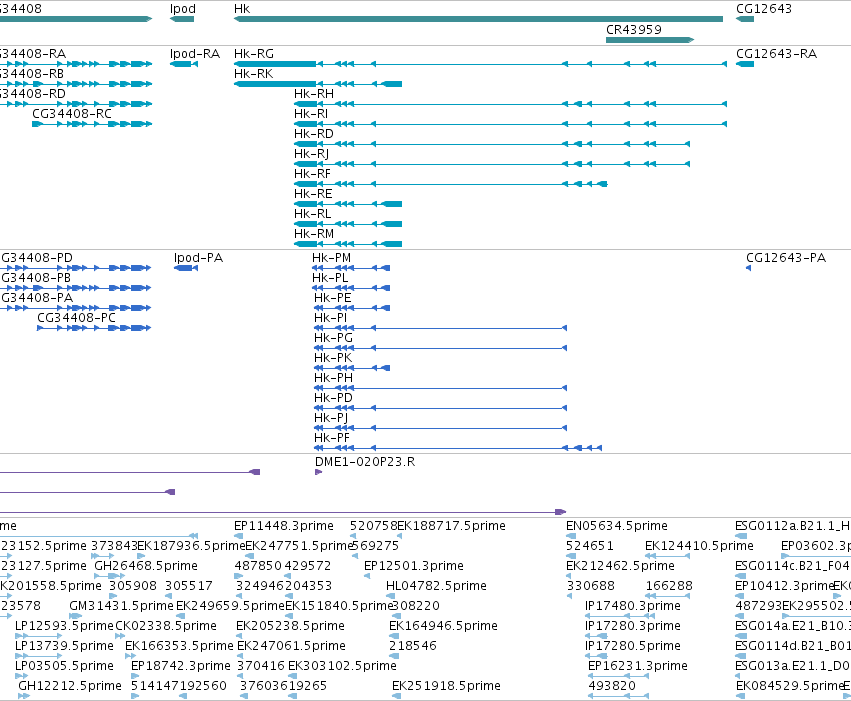The image size is (851, 701).
Task: Select the small purple DME1-020P23.R feature glyph
Action: pos(319,472)
